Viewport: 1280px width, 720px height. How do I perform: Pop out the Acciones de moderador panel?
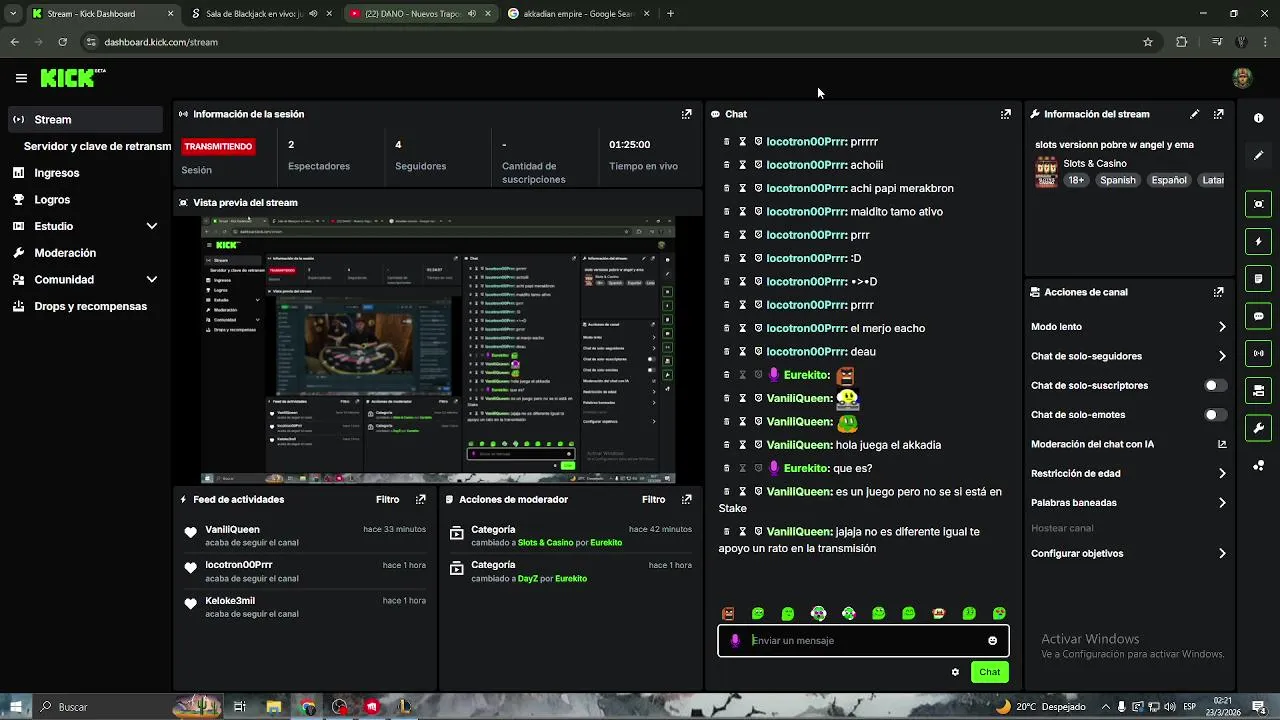click(686, 499)
